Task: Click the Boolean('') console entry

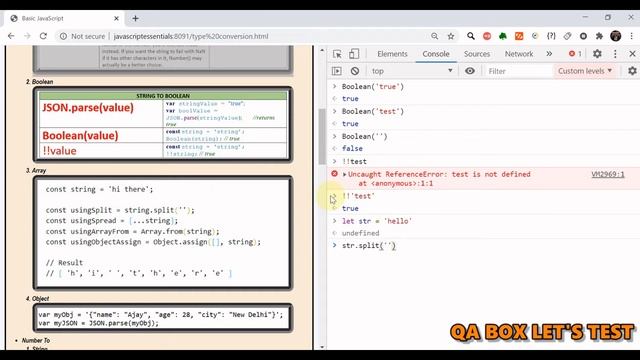Action: 364,136
